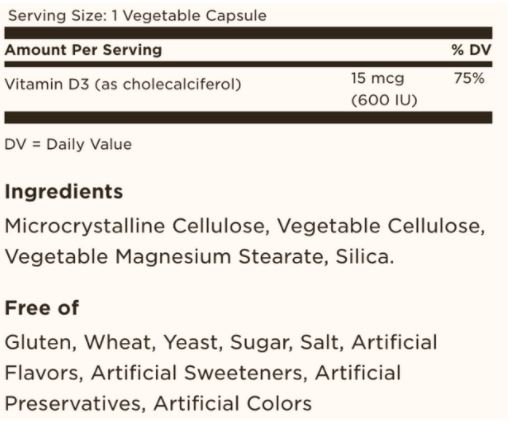Click the 75% daily value figure

point(469,79)
